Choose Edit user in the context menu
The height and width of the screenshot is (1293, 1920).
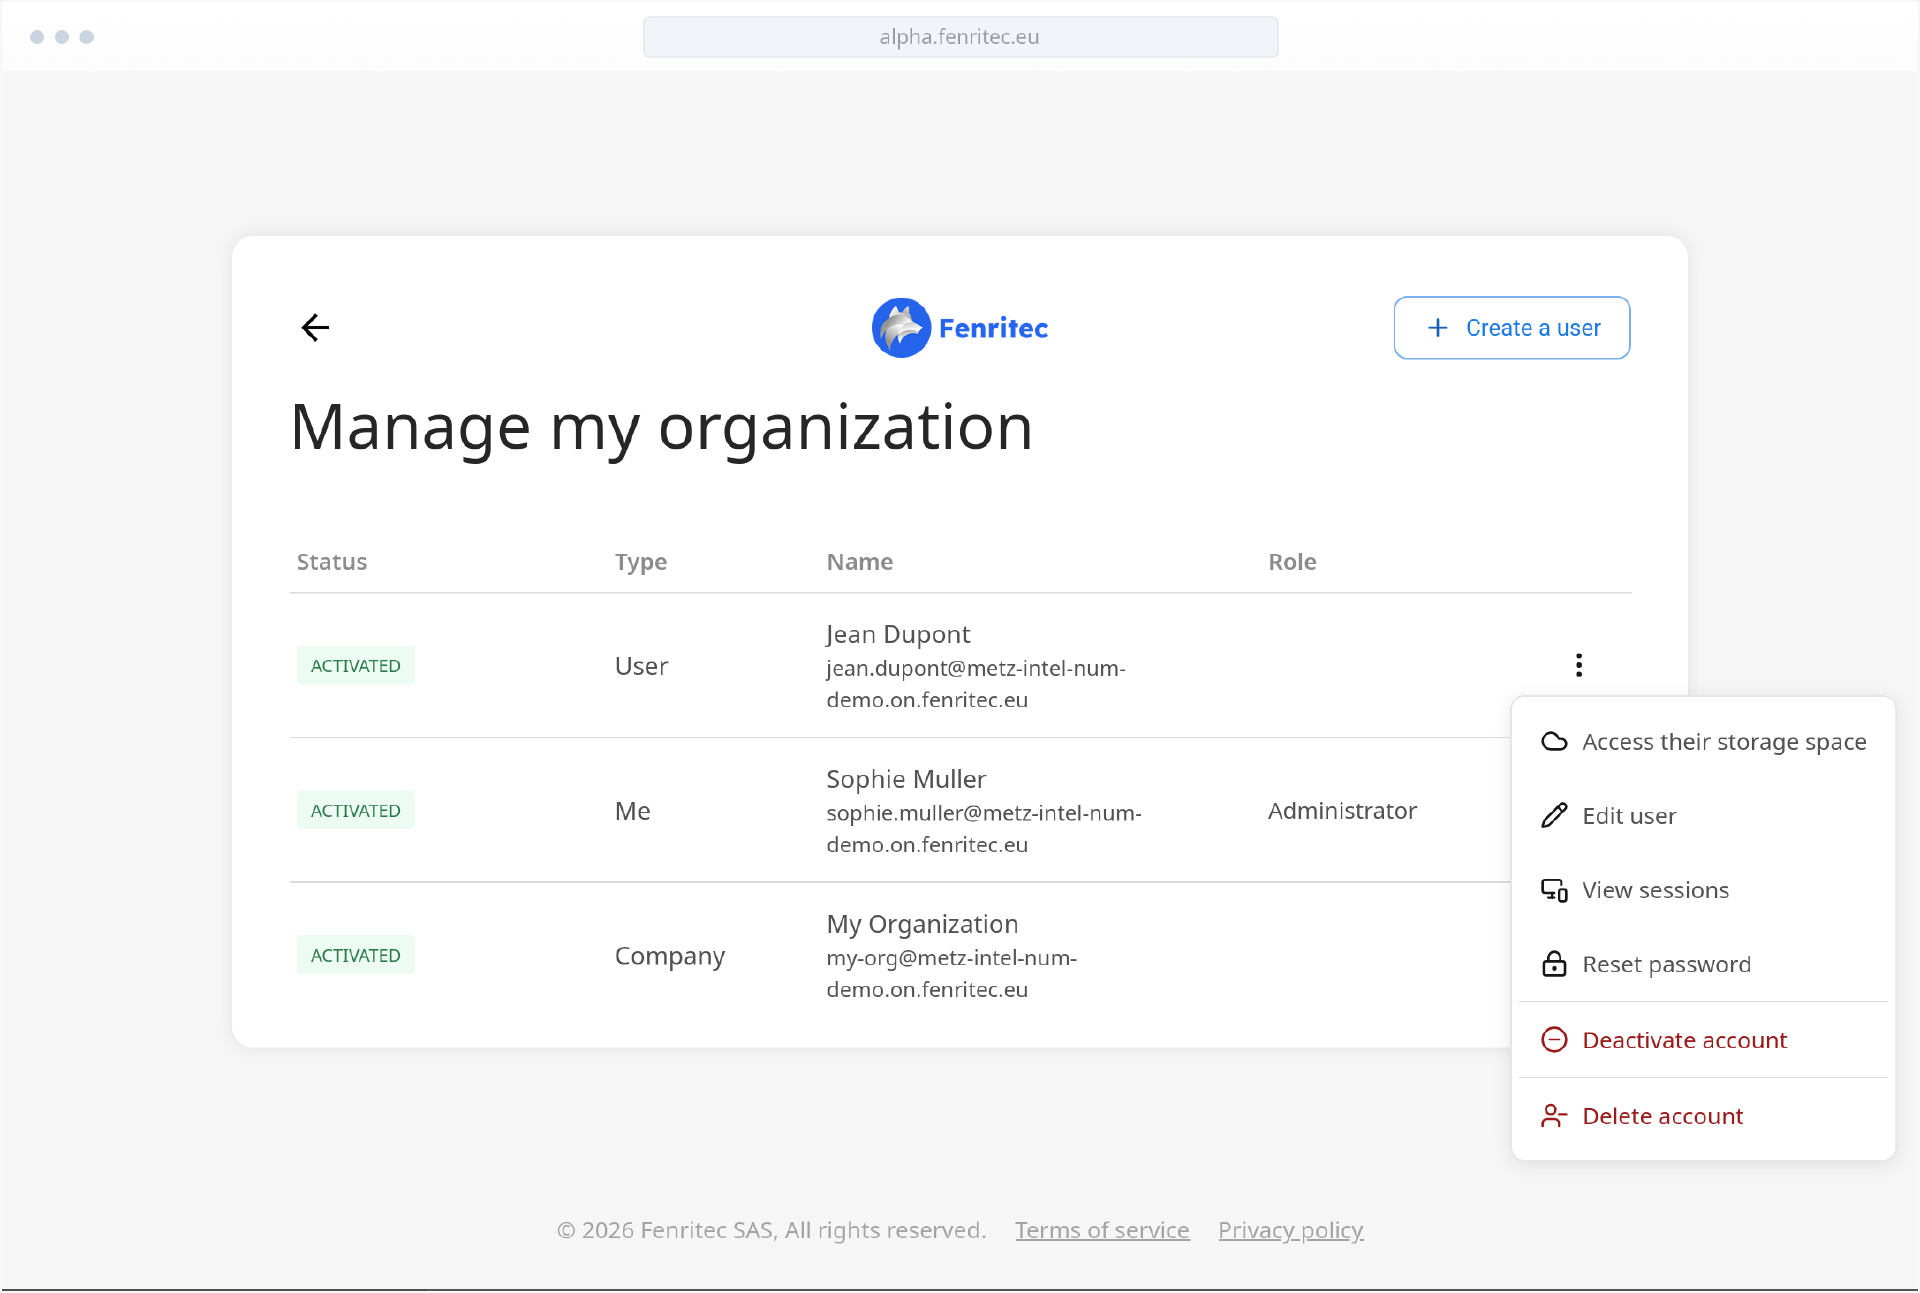point(1628,815)
